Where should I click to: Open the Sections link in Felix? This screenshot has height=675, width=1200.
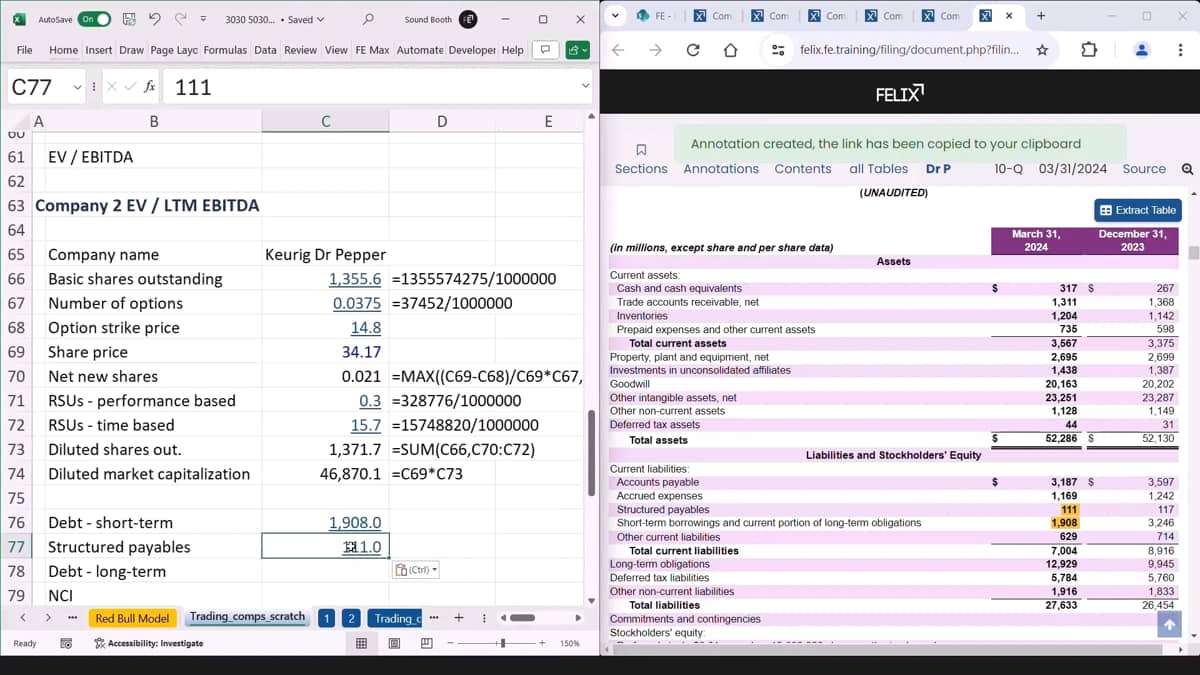pyautogui.click(x=641, y=169)
